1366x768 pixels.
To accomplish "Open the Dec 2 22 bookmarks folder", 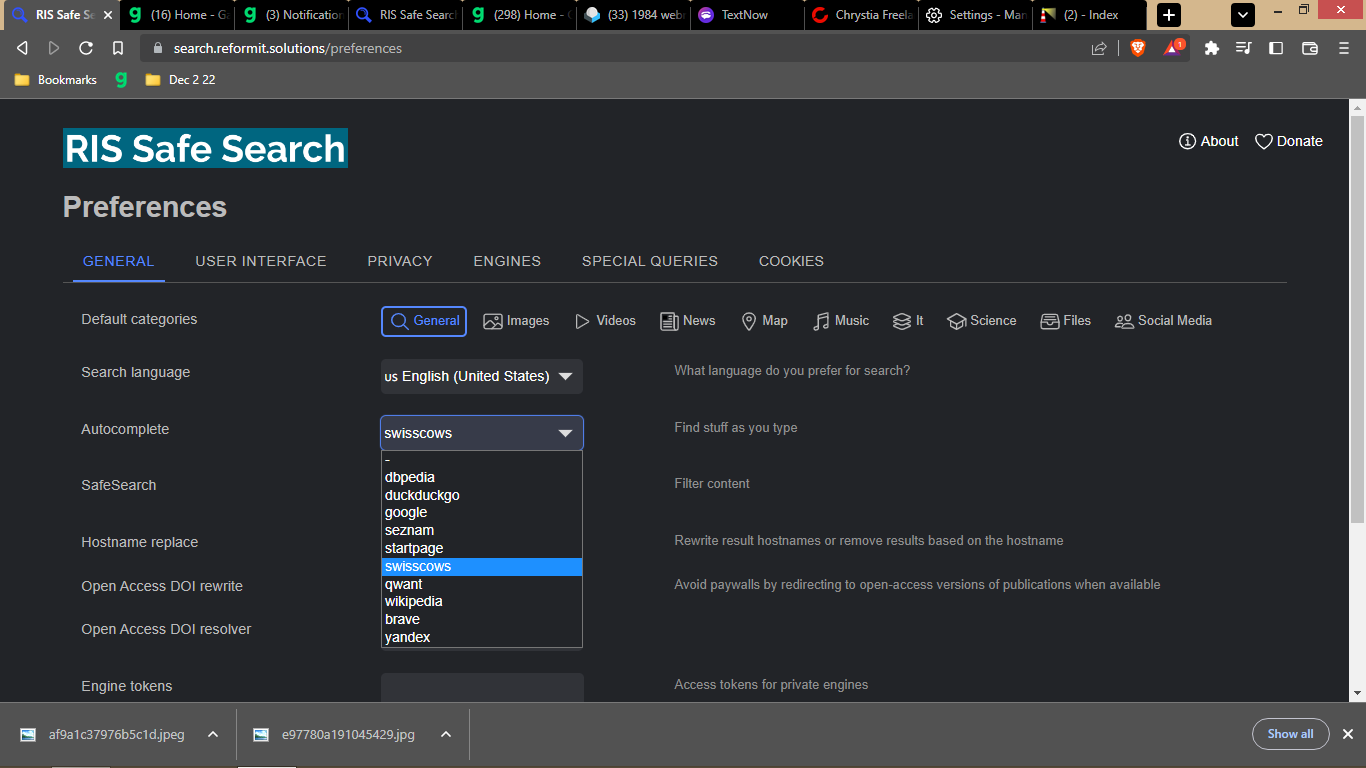I will [180, 80].
